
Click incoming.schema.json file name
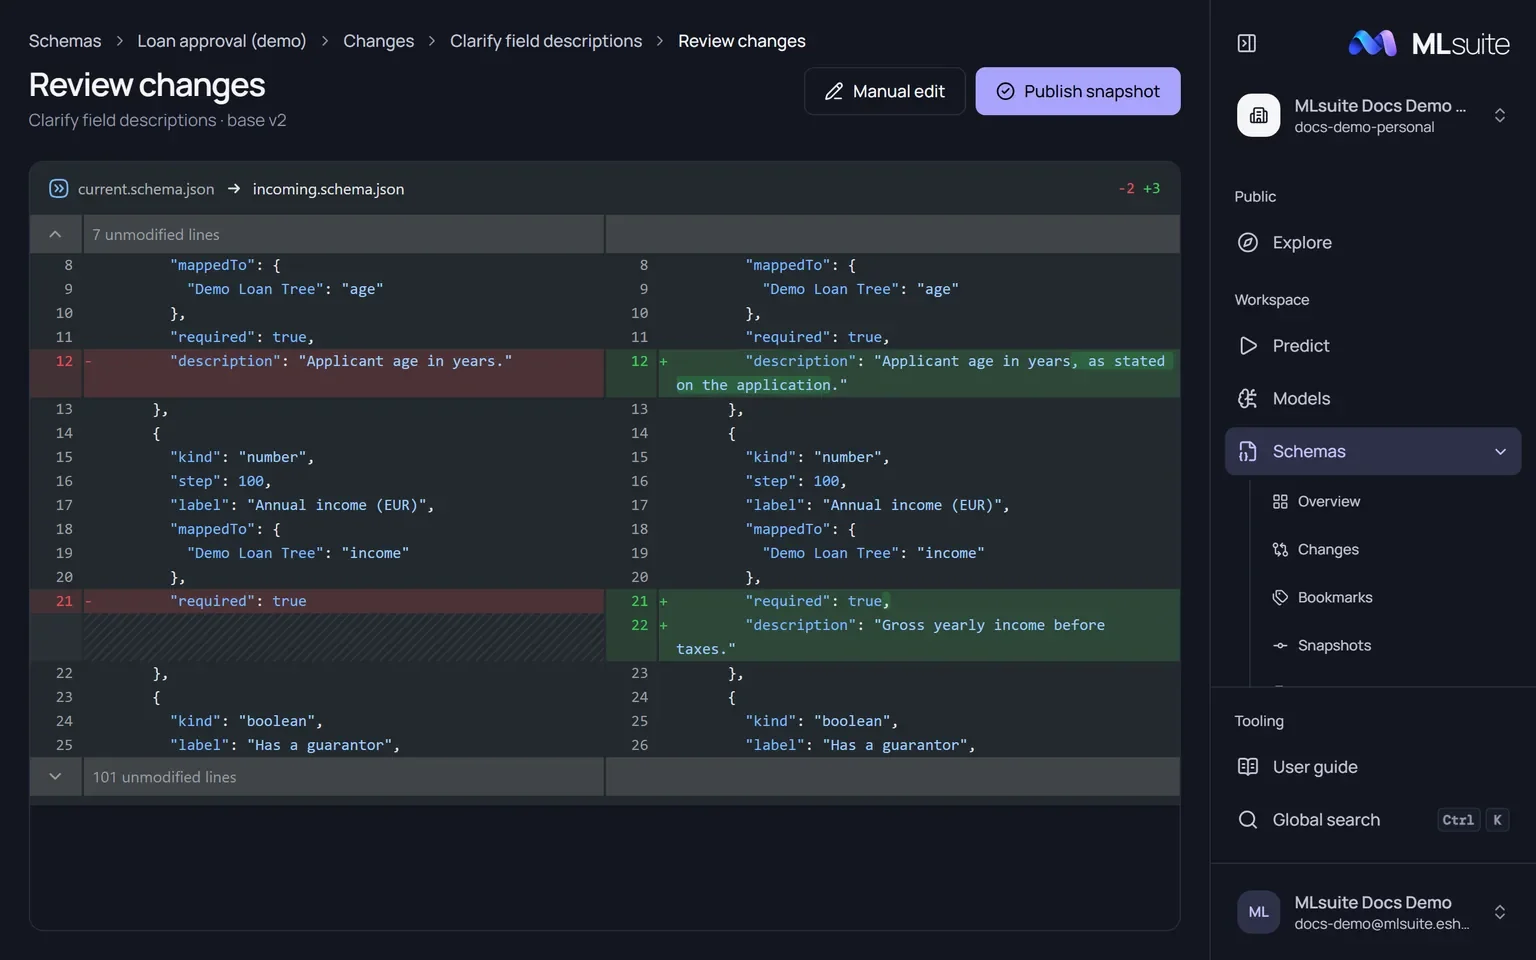(x=328, y=189)
